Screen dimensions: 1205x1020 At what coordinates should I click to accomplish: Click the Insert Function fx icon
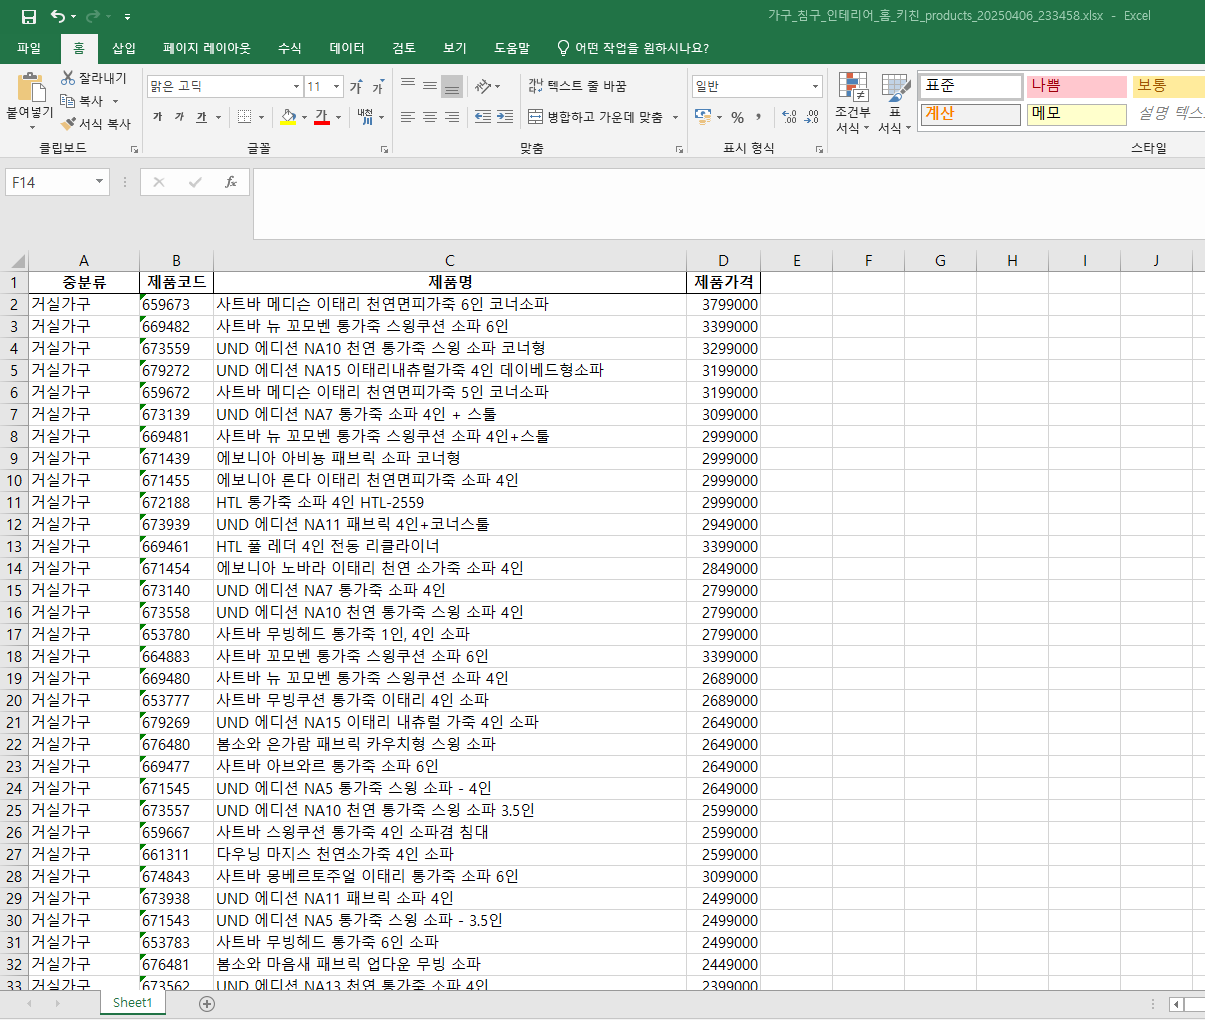coord(230,182)
